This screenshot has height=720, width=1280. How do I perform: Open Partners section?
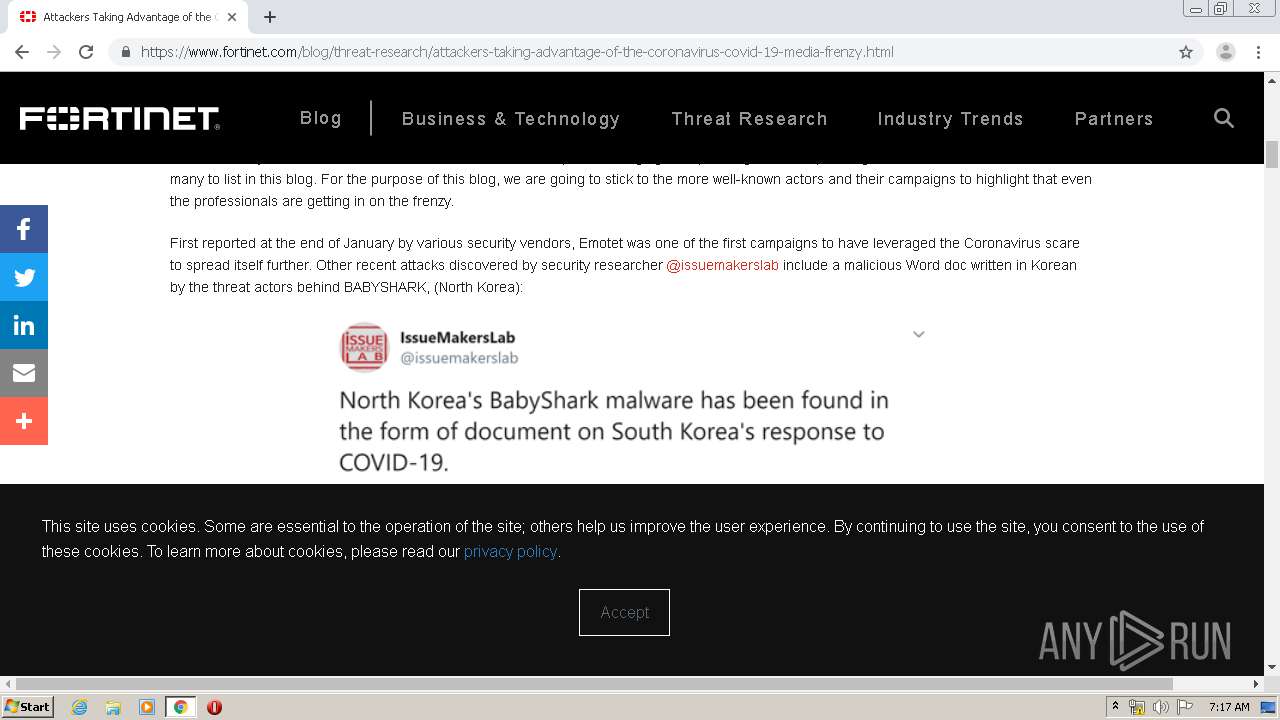(x=1114, y=119)
